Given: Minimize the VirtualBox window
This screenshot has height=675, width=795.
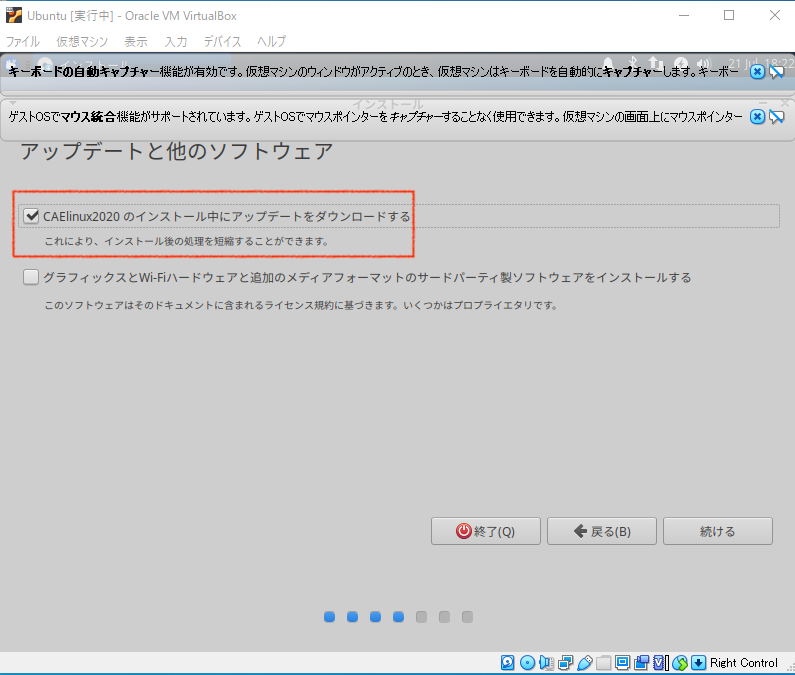Looking at the screenshot, I should (x=684, y=16).
